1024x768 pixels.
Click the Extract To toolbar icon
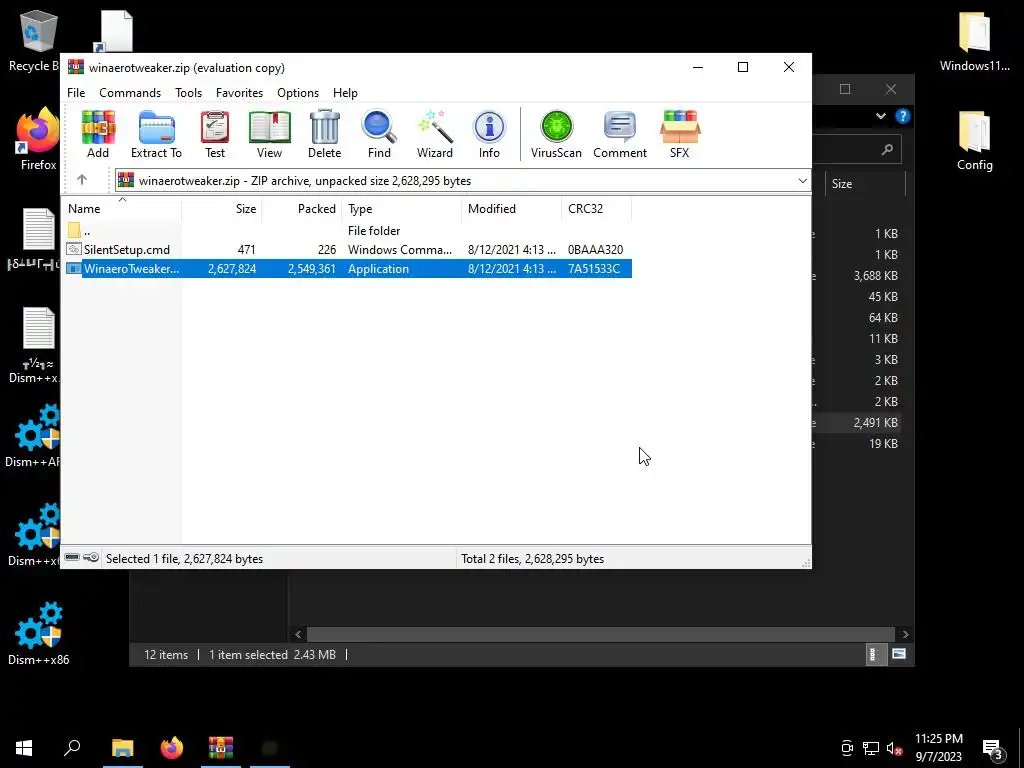tap(156, 135)
